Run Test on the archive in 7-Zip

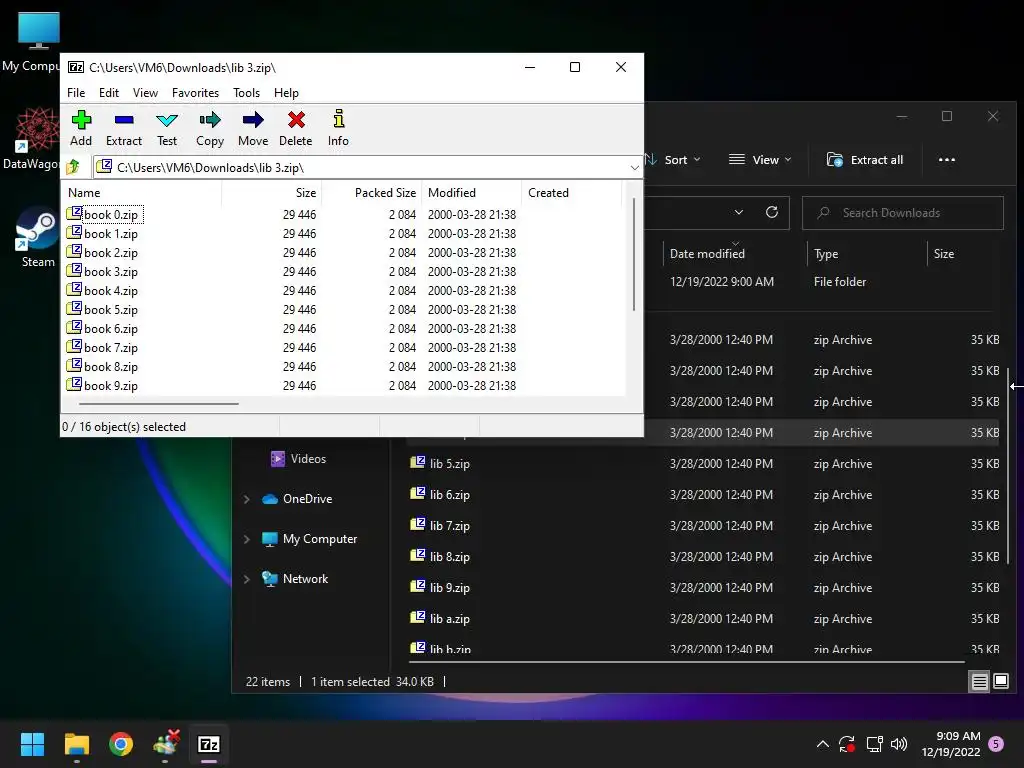(x=167, y=128)
